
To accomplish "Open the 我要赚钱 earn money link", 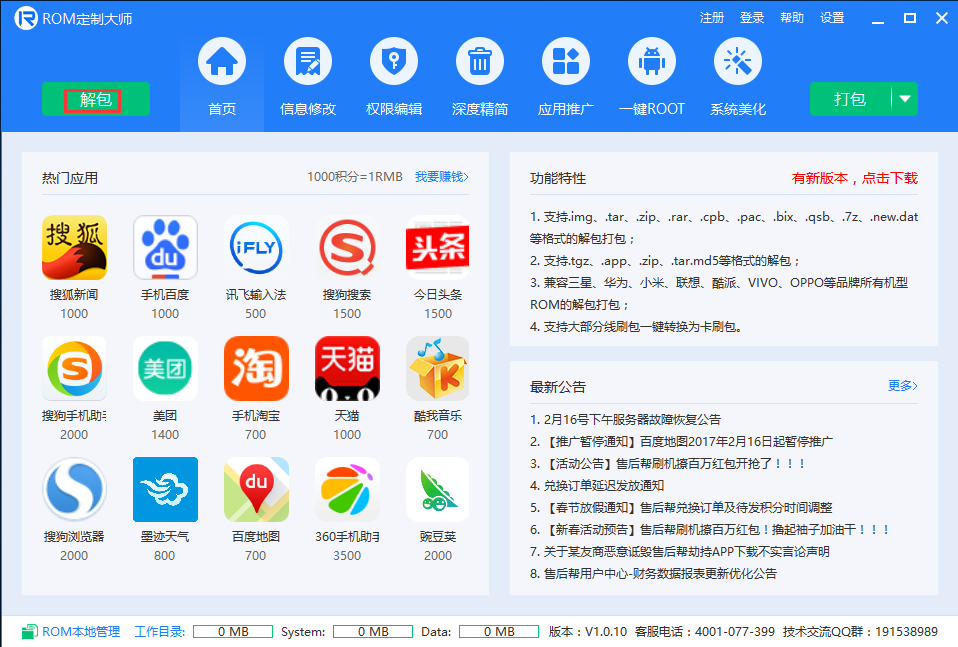I will 440,176.
